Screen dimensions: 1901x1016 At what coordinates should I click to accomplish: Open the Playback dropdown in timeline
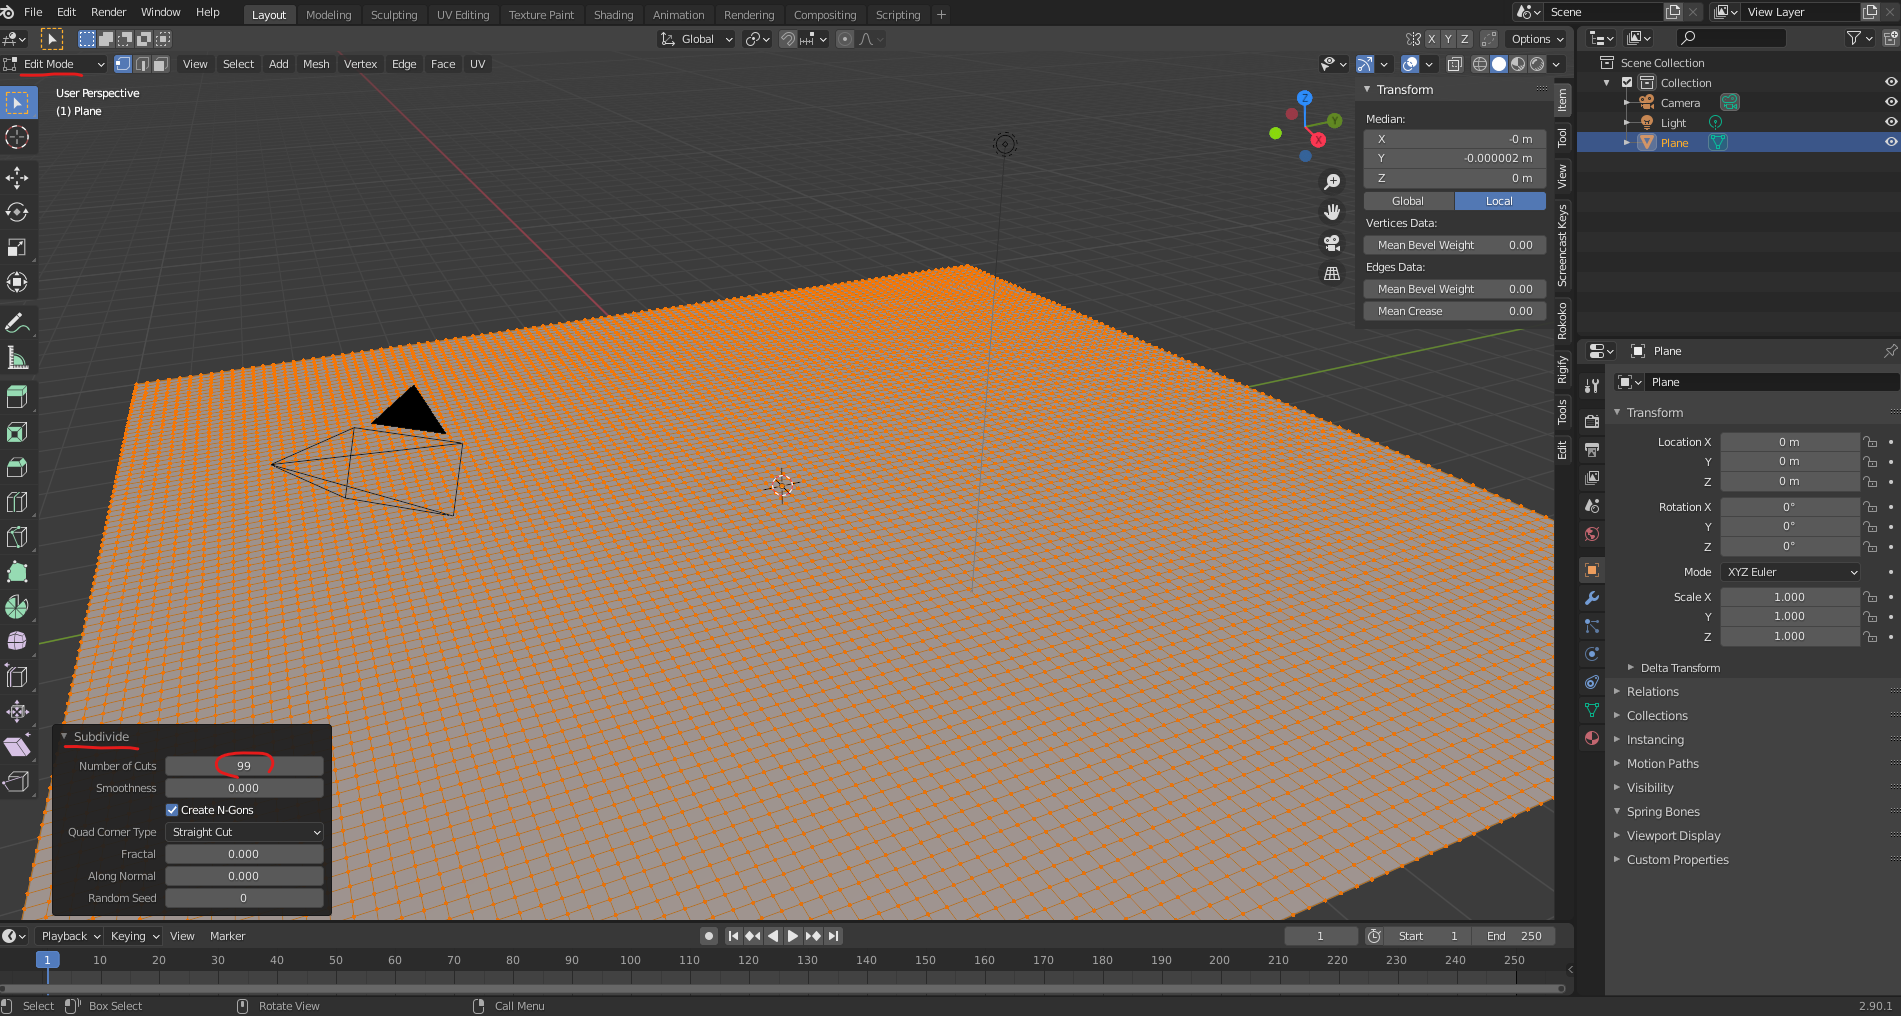(x=70, y=936)
